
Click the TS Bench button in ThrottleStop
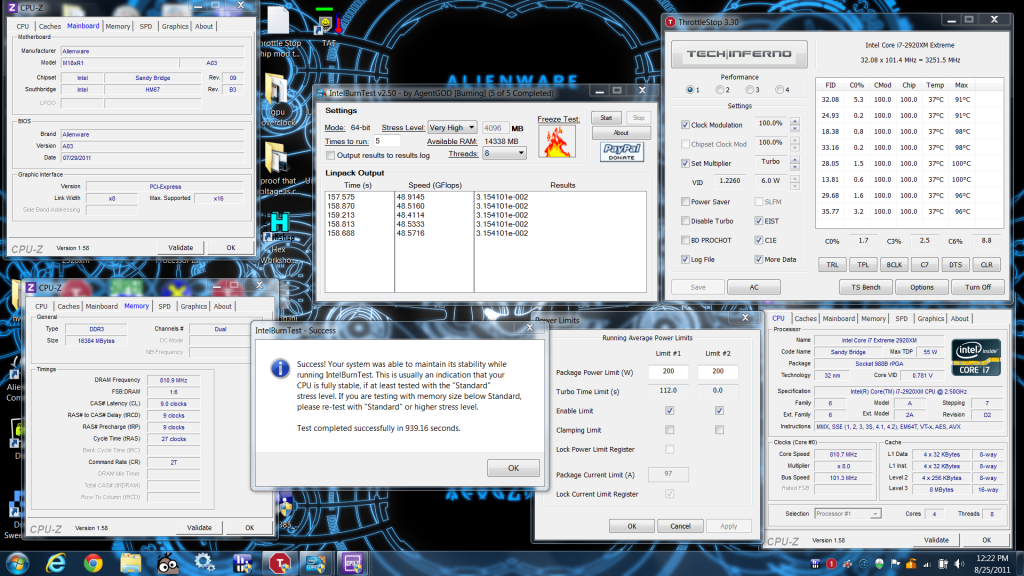pos(866,287)
